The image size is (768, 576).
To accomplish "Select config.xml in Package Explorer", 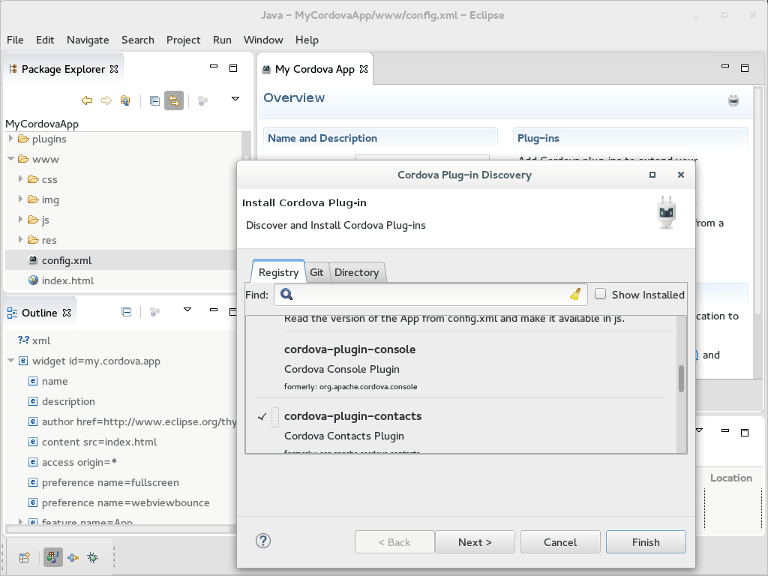I will click(67, 261).
